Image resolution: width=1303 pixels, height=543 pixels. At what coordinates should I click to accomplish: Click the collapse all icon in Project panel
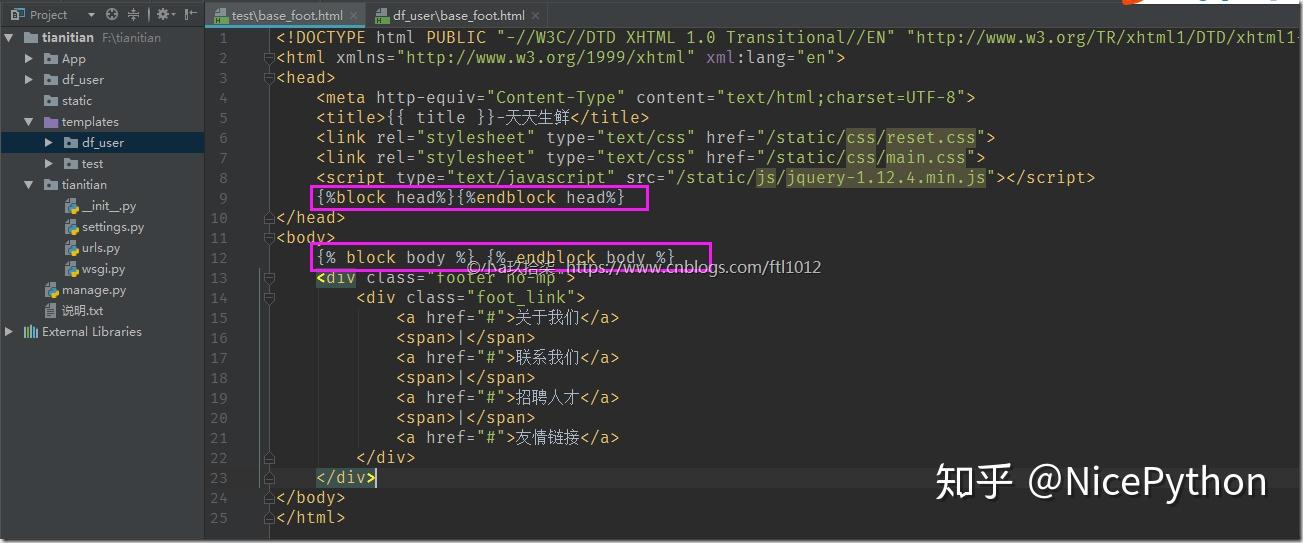(134, 15)
